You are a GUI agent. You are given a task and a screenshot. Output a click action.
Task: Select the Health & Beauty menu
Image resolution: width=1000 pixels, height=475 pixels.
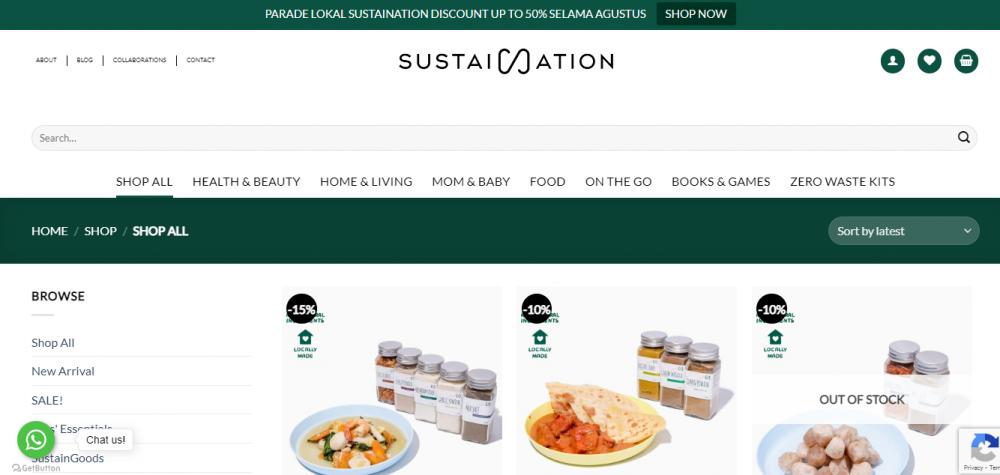click(x=246, y=182)
